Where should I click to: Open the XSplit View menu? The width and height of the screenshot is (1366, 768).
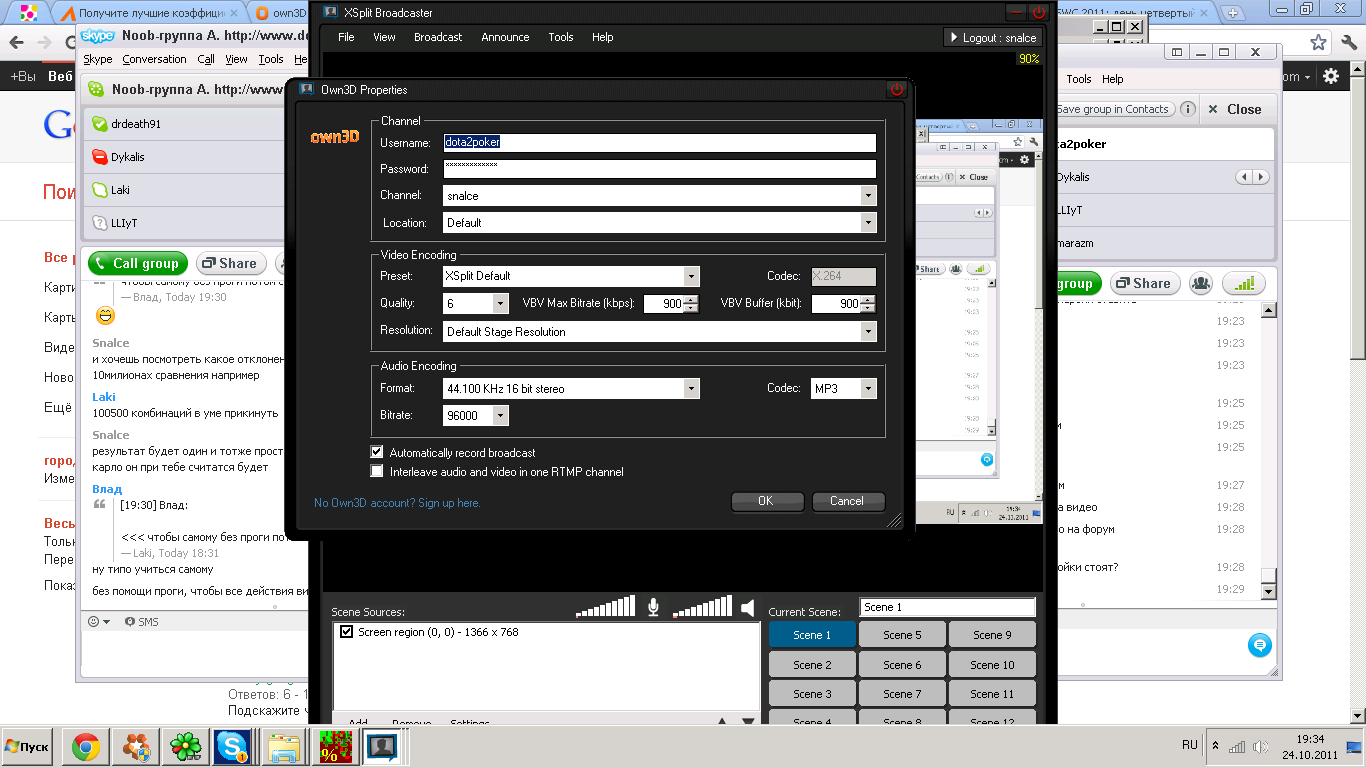(384, 37)
